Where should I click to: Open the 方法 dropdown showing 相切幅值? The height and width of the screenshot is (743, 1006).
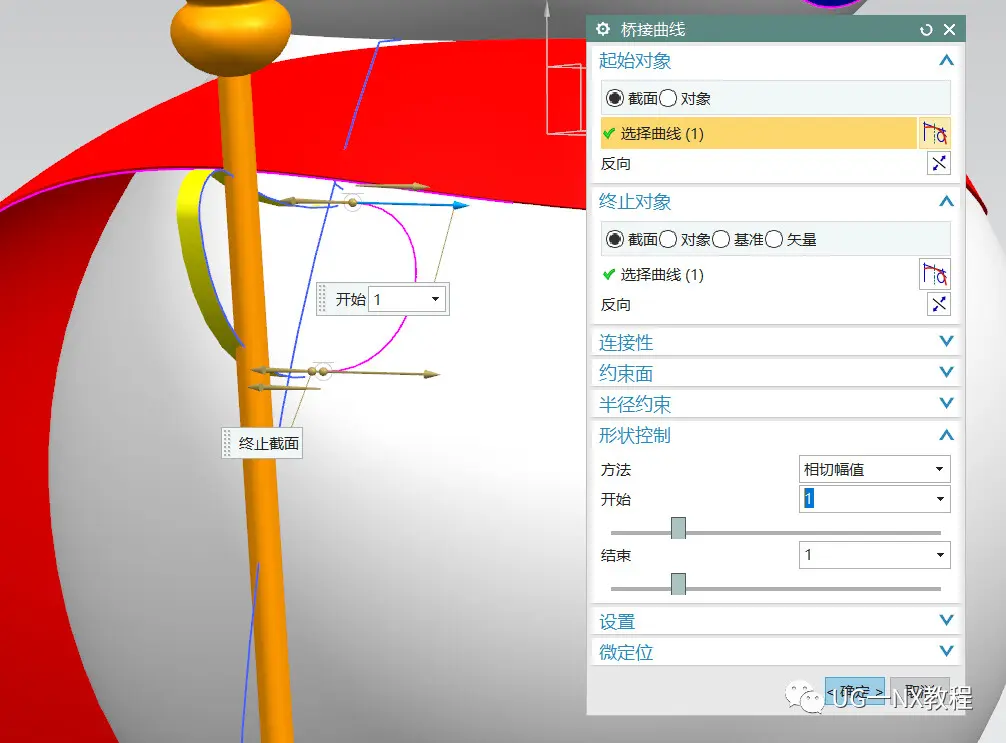(x=874, y=469)
